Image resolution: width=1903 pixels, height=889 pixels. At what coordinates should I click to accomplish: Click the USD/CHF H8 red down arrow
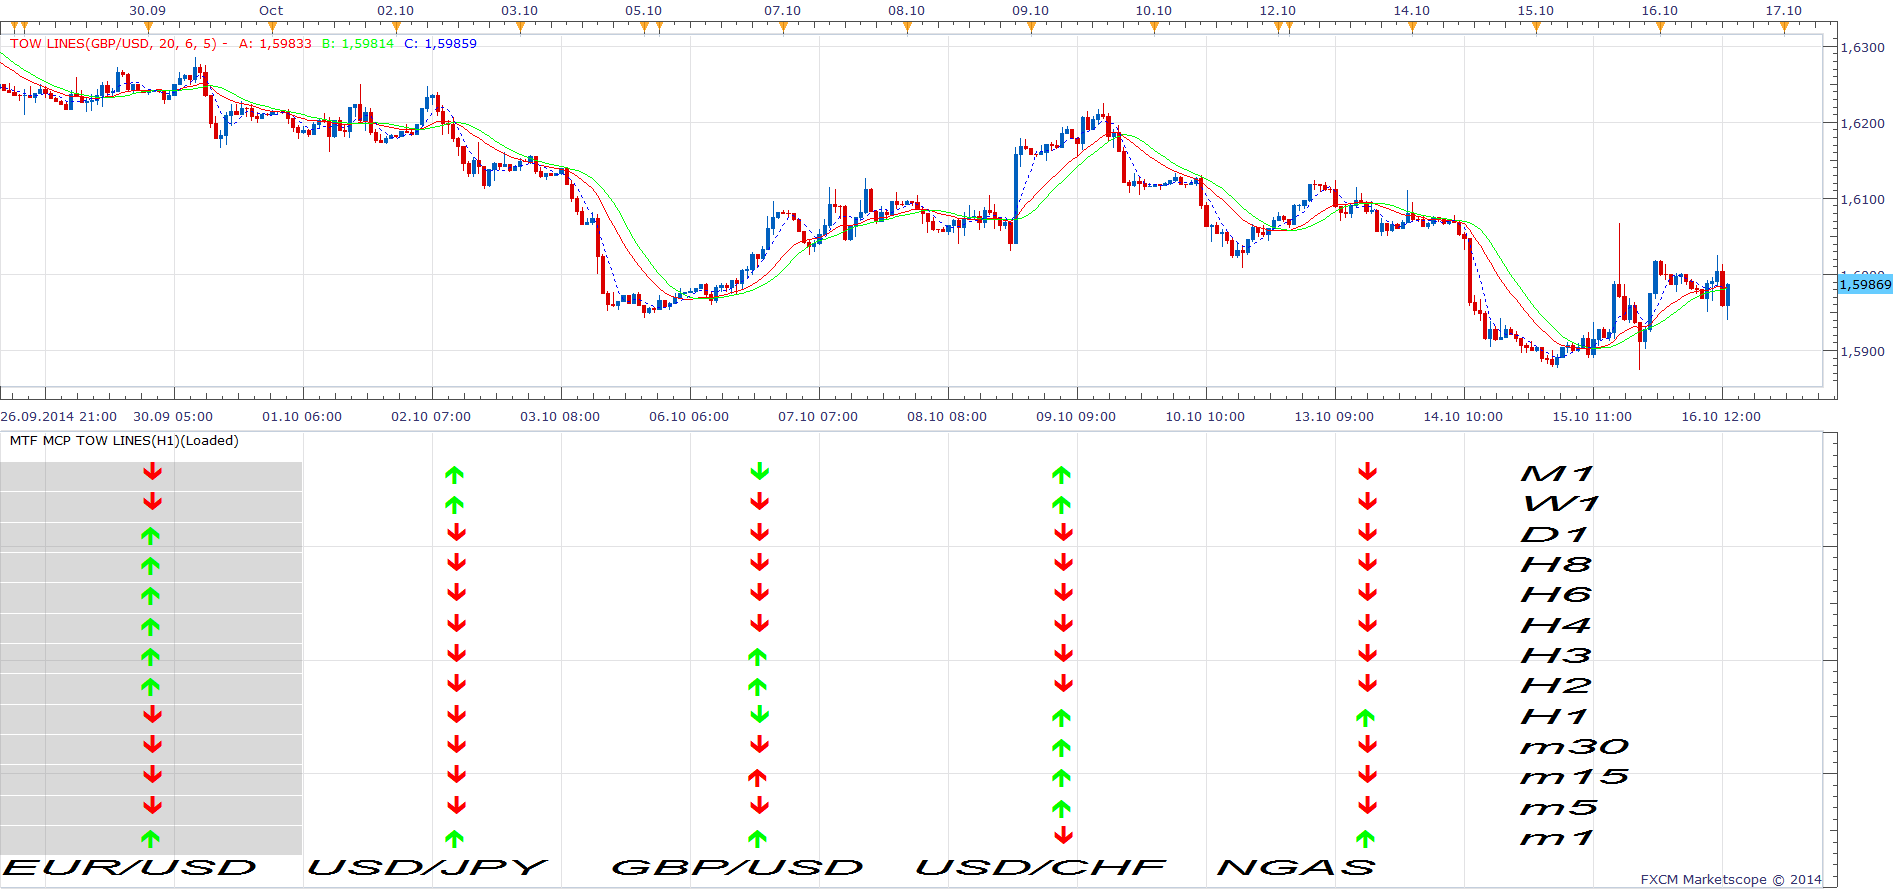point(1064,562)
